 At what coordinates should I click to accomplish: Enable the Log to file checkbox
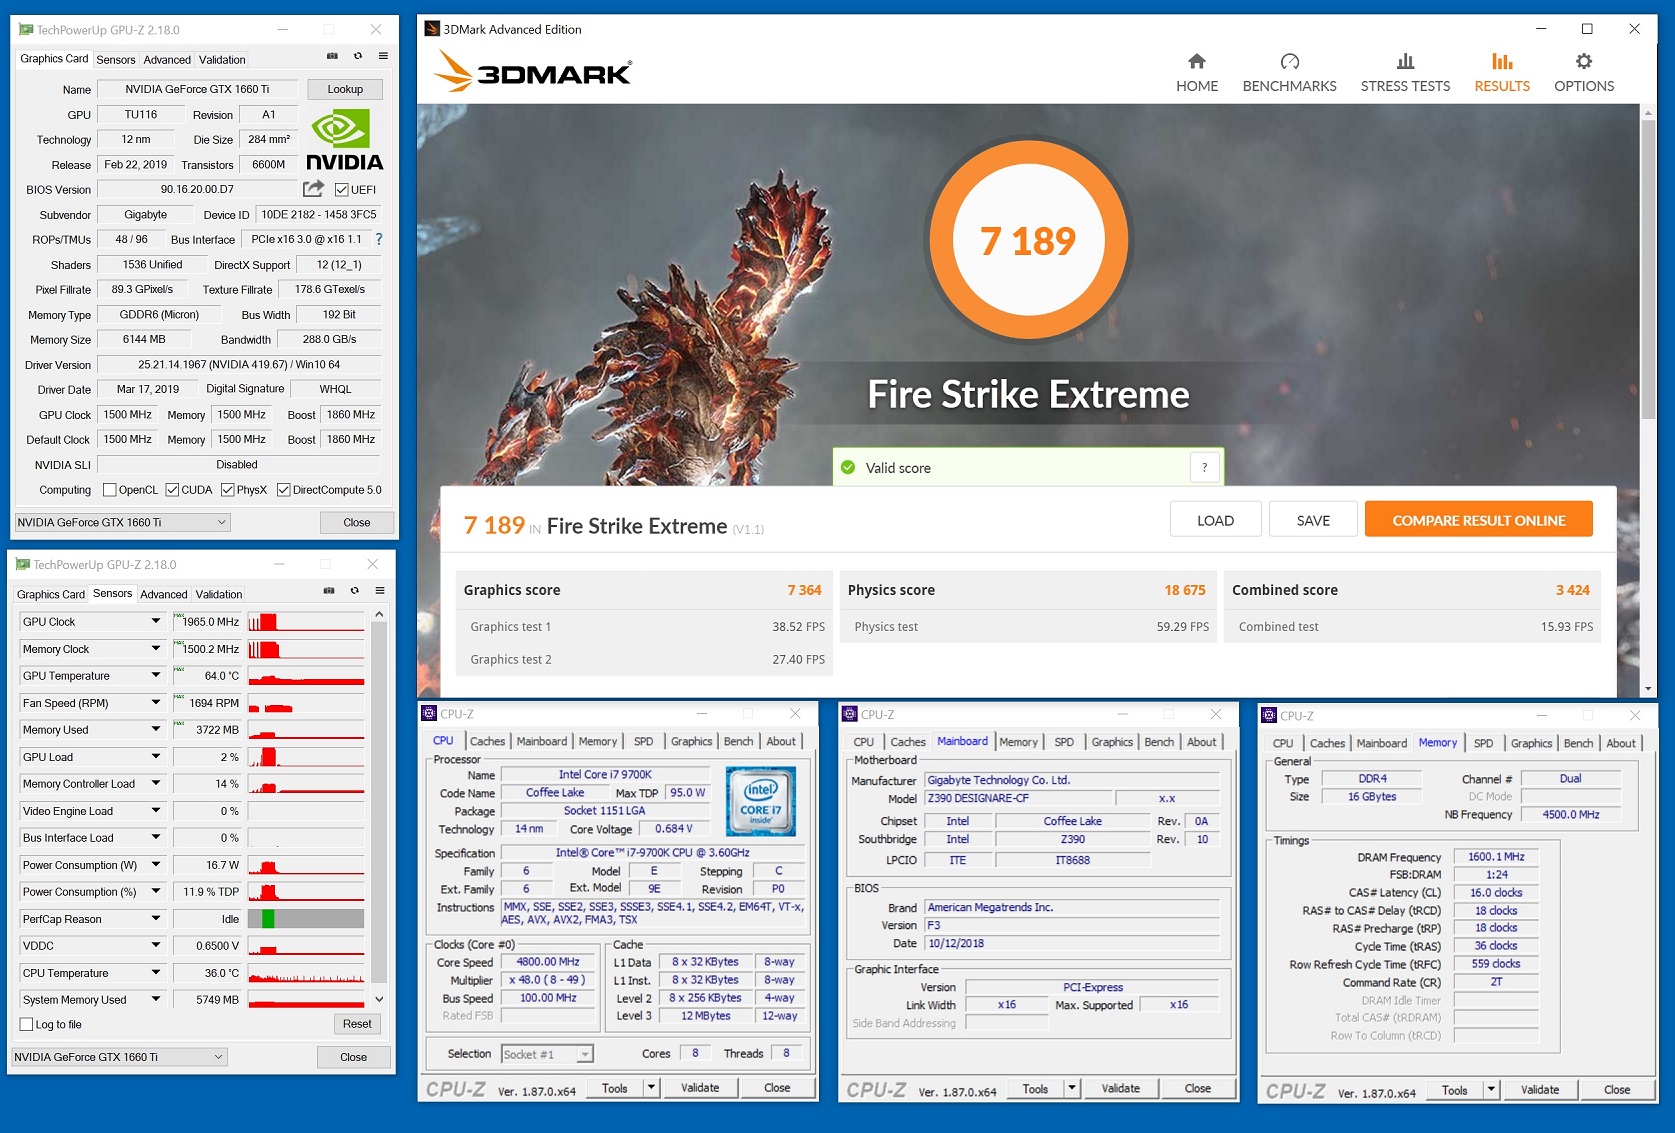tap(27, 1024)
